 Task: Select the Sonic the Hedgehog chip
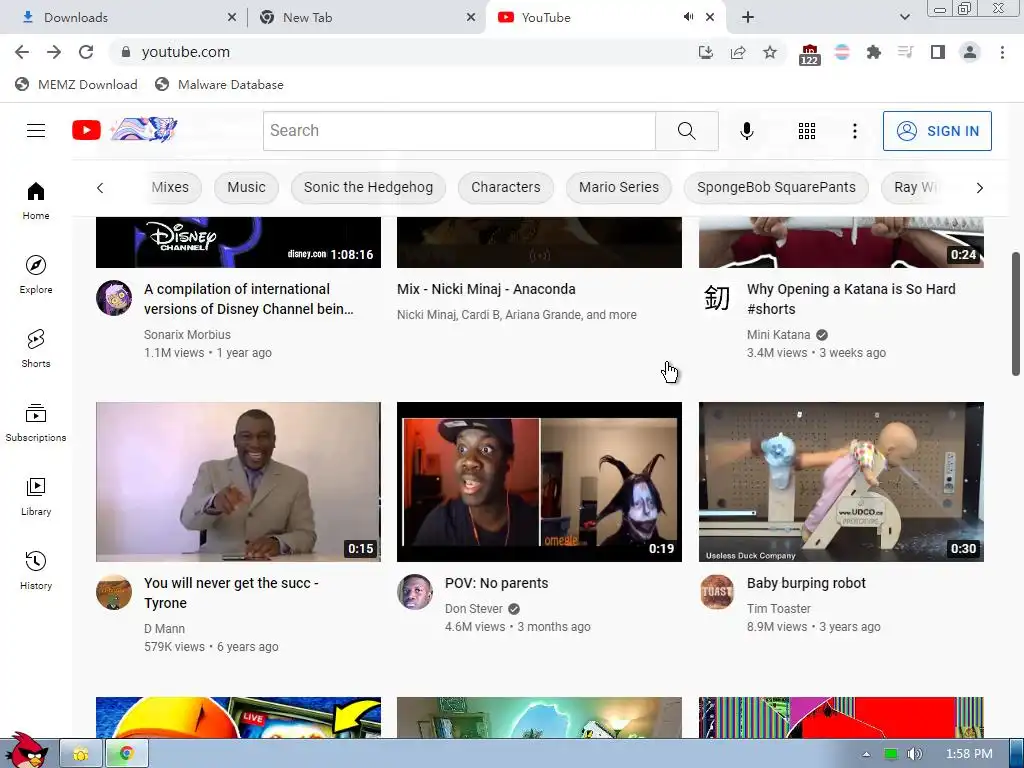pyautogui.click(x=368, y=187)
